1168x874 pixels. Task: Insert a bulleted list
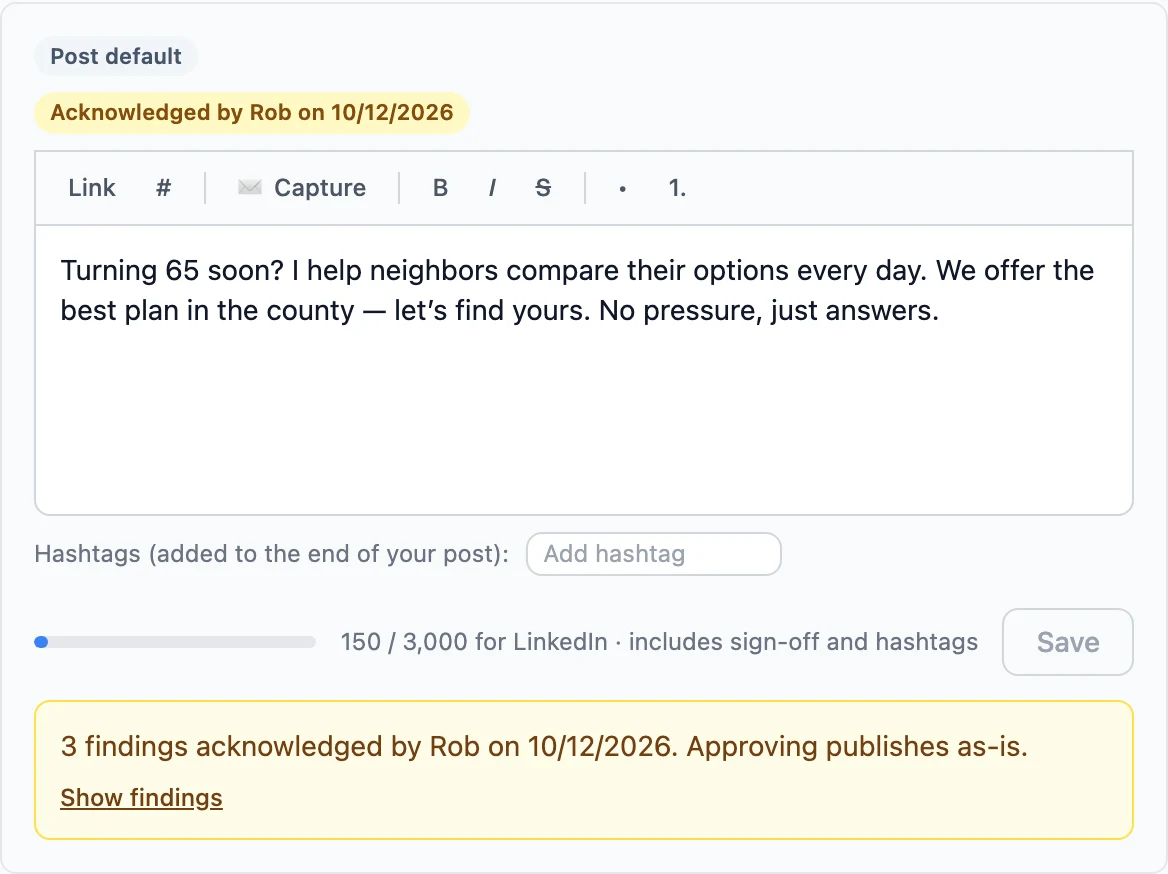point(622,188)
